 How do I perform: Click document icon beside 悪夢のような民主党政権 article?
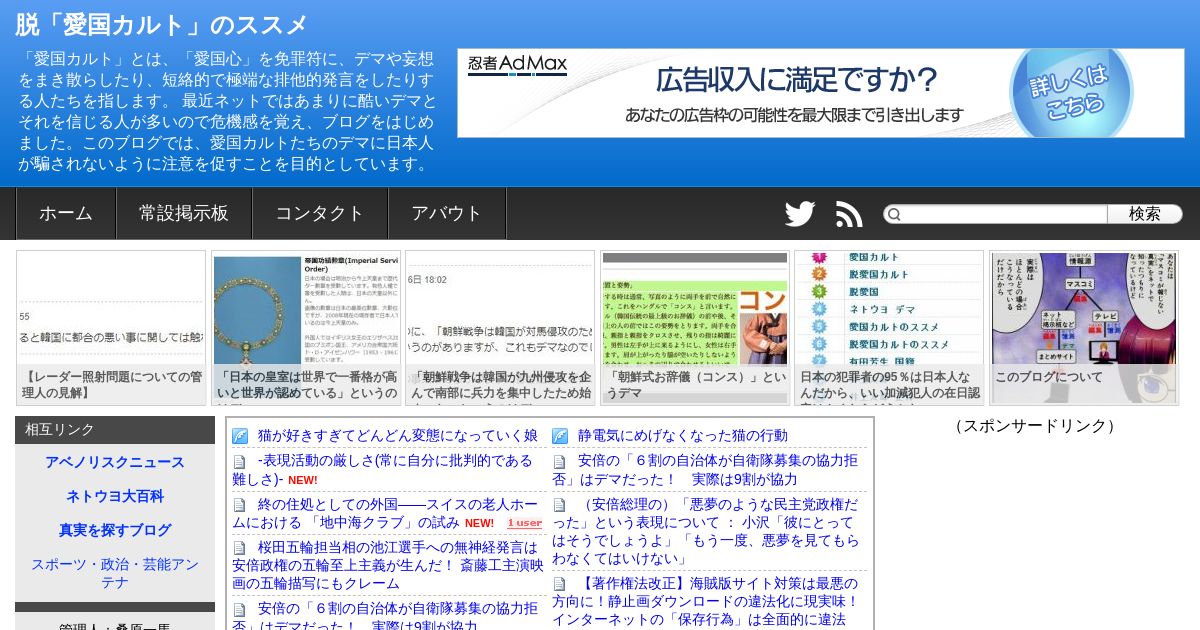560,505
